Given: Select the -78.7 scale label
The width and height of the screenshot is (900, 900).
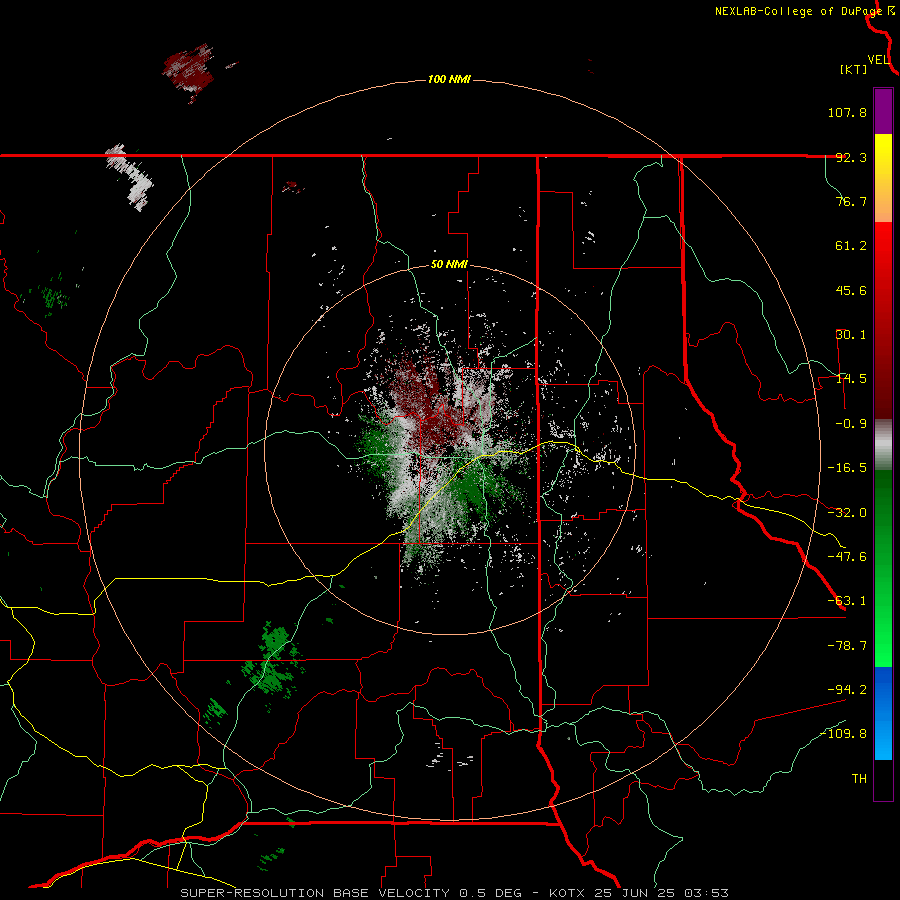Looking at the screenshot, I should pos(847,646).
